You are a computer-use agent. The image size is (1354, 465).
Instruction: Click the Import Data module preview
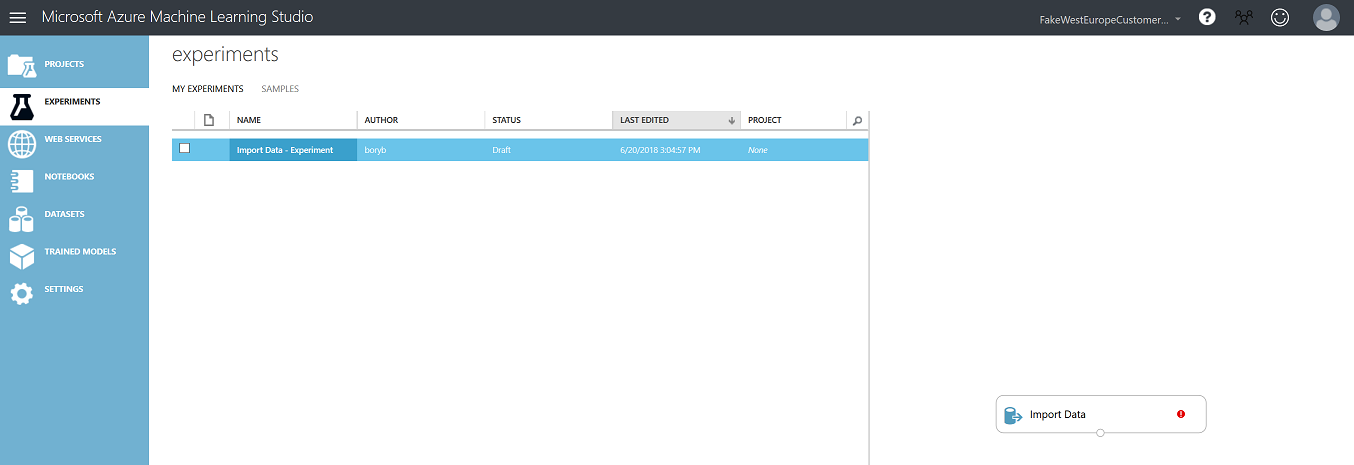[x=1100, y=414]
